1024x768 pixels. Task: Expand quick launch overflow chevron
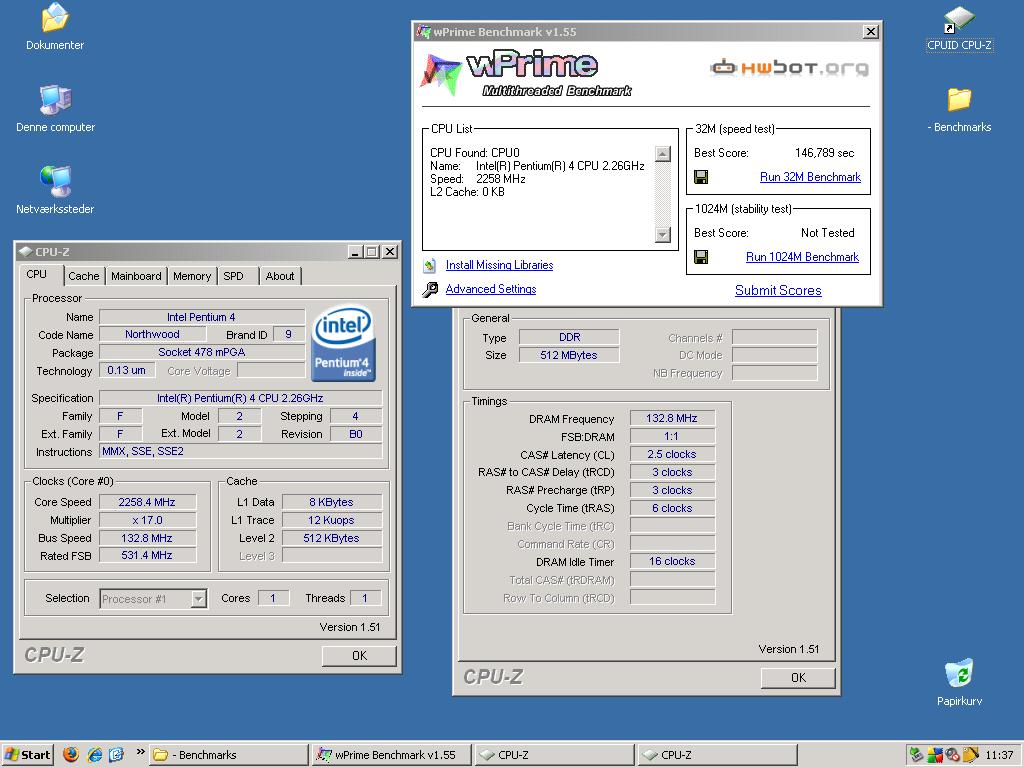point(140,752)
